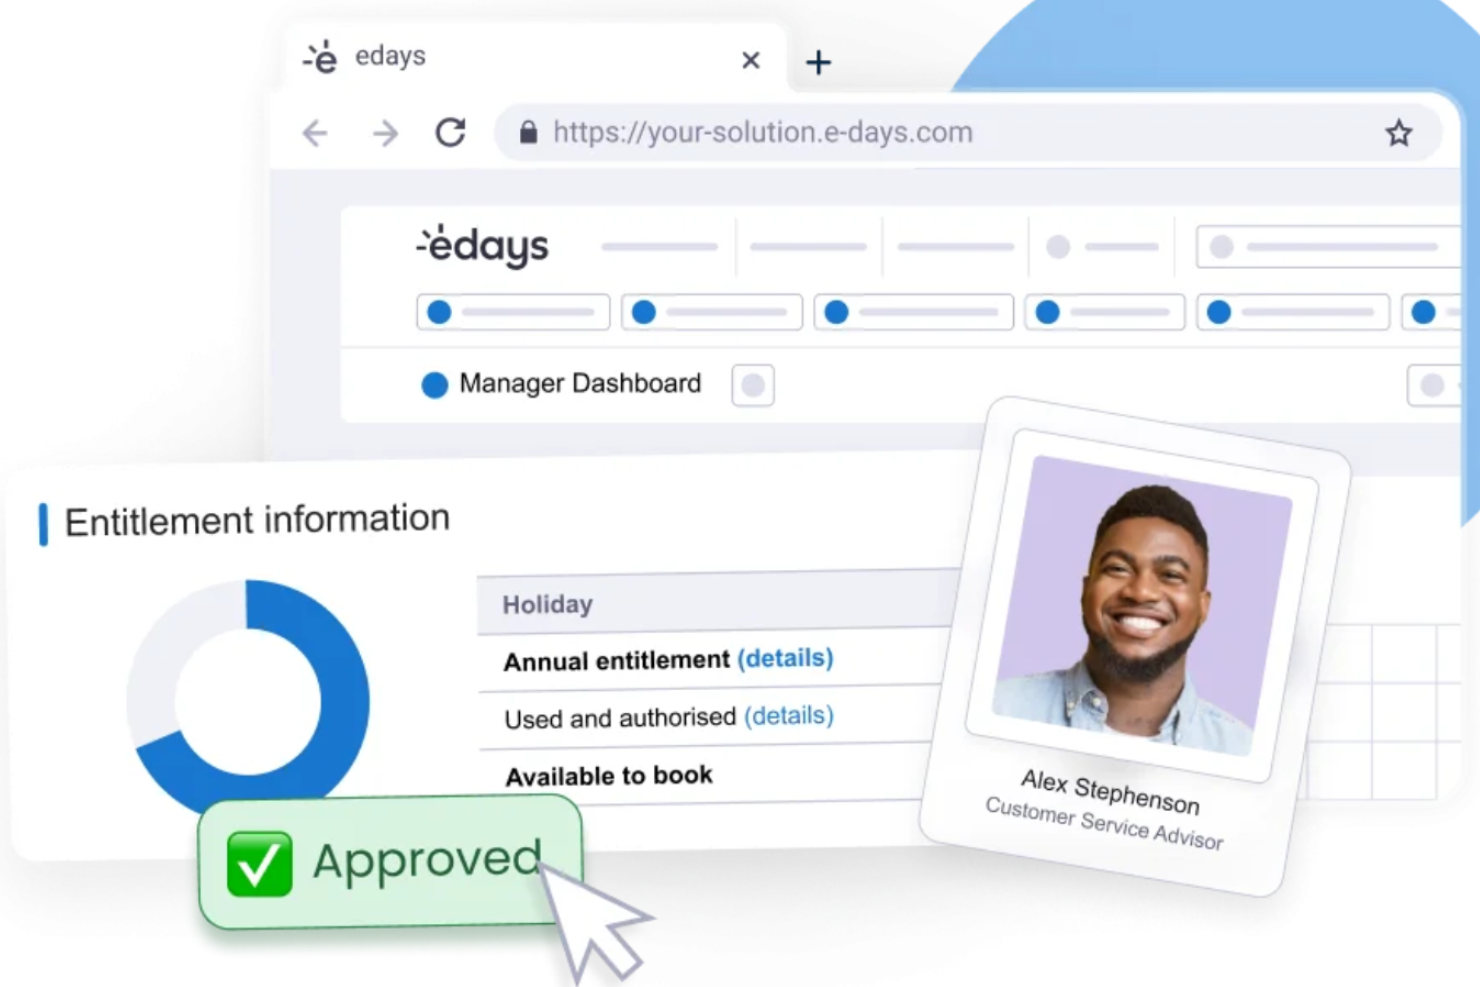The image size is (1480, 987).
Task: Click the edays logo in page header
Action: coord(482,245)
